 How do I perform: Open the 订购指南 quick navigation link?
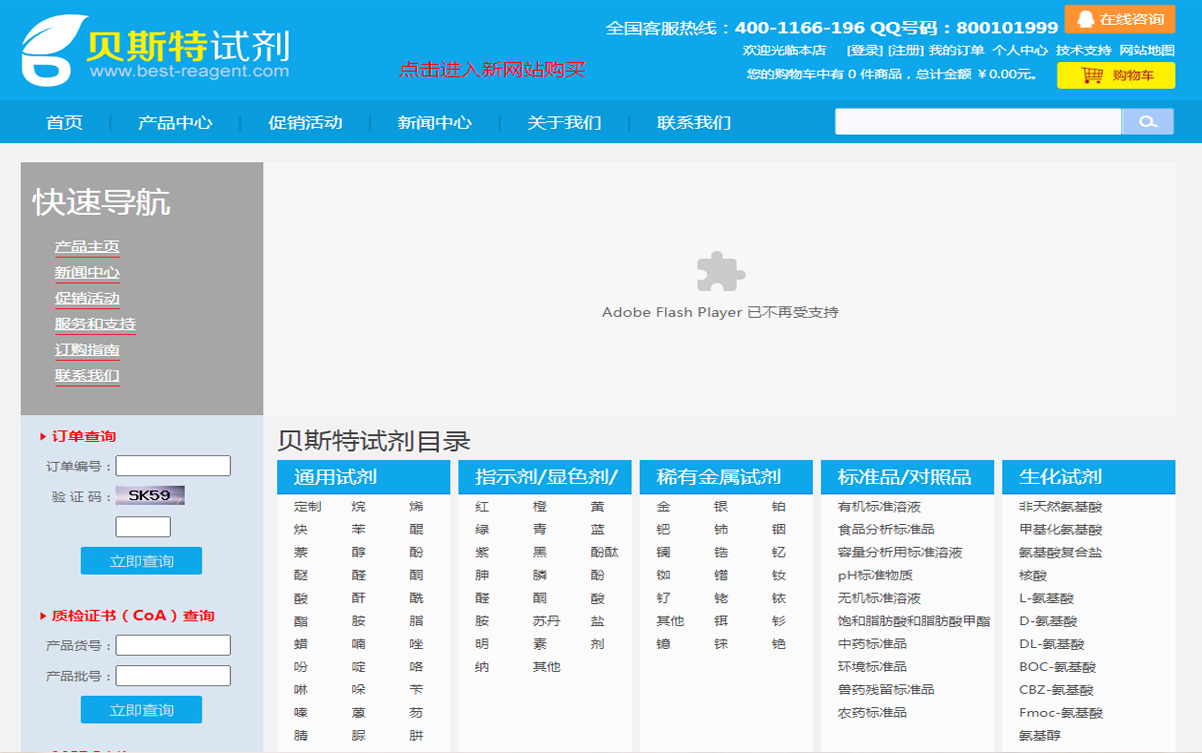(87, 350)
